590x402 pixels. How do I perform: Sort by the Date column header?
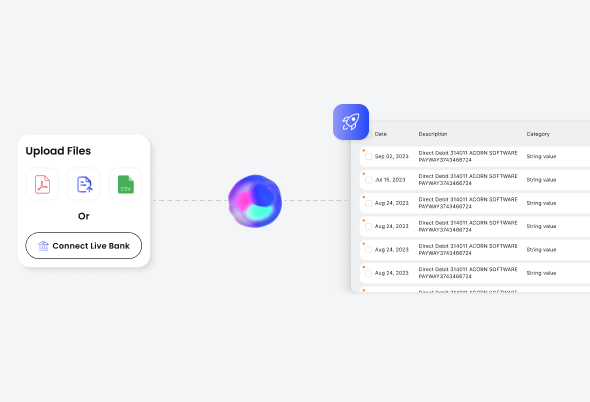click(380, 134)
